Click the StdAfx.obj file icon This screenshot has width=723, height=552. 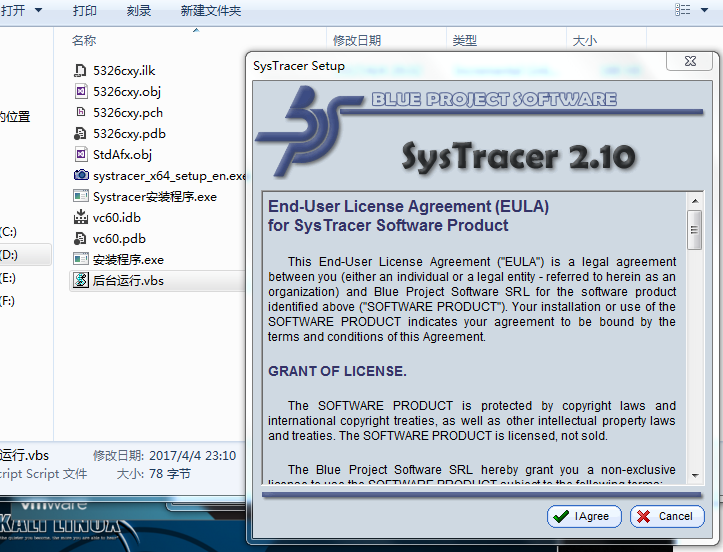point(81,154)
